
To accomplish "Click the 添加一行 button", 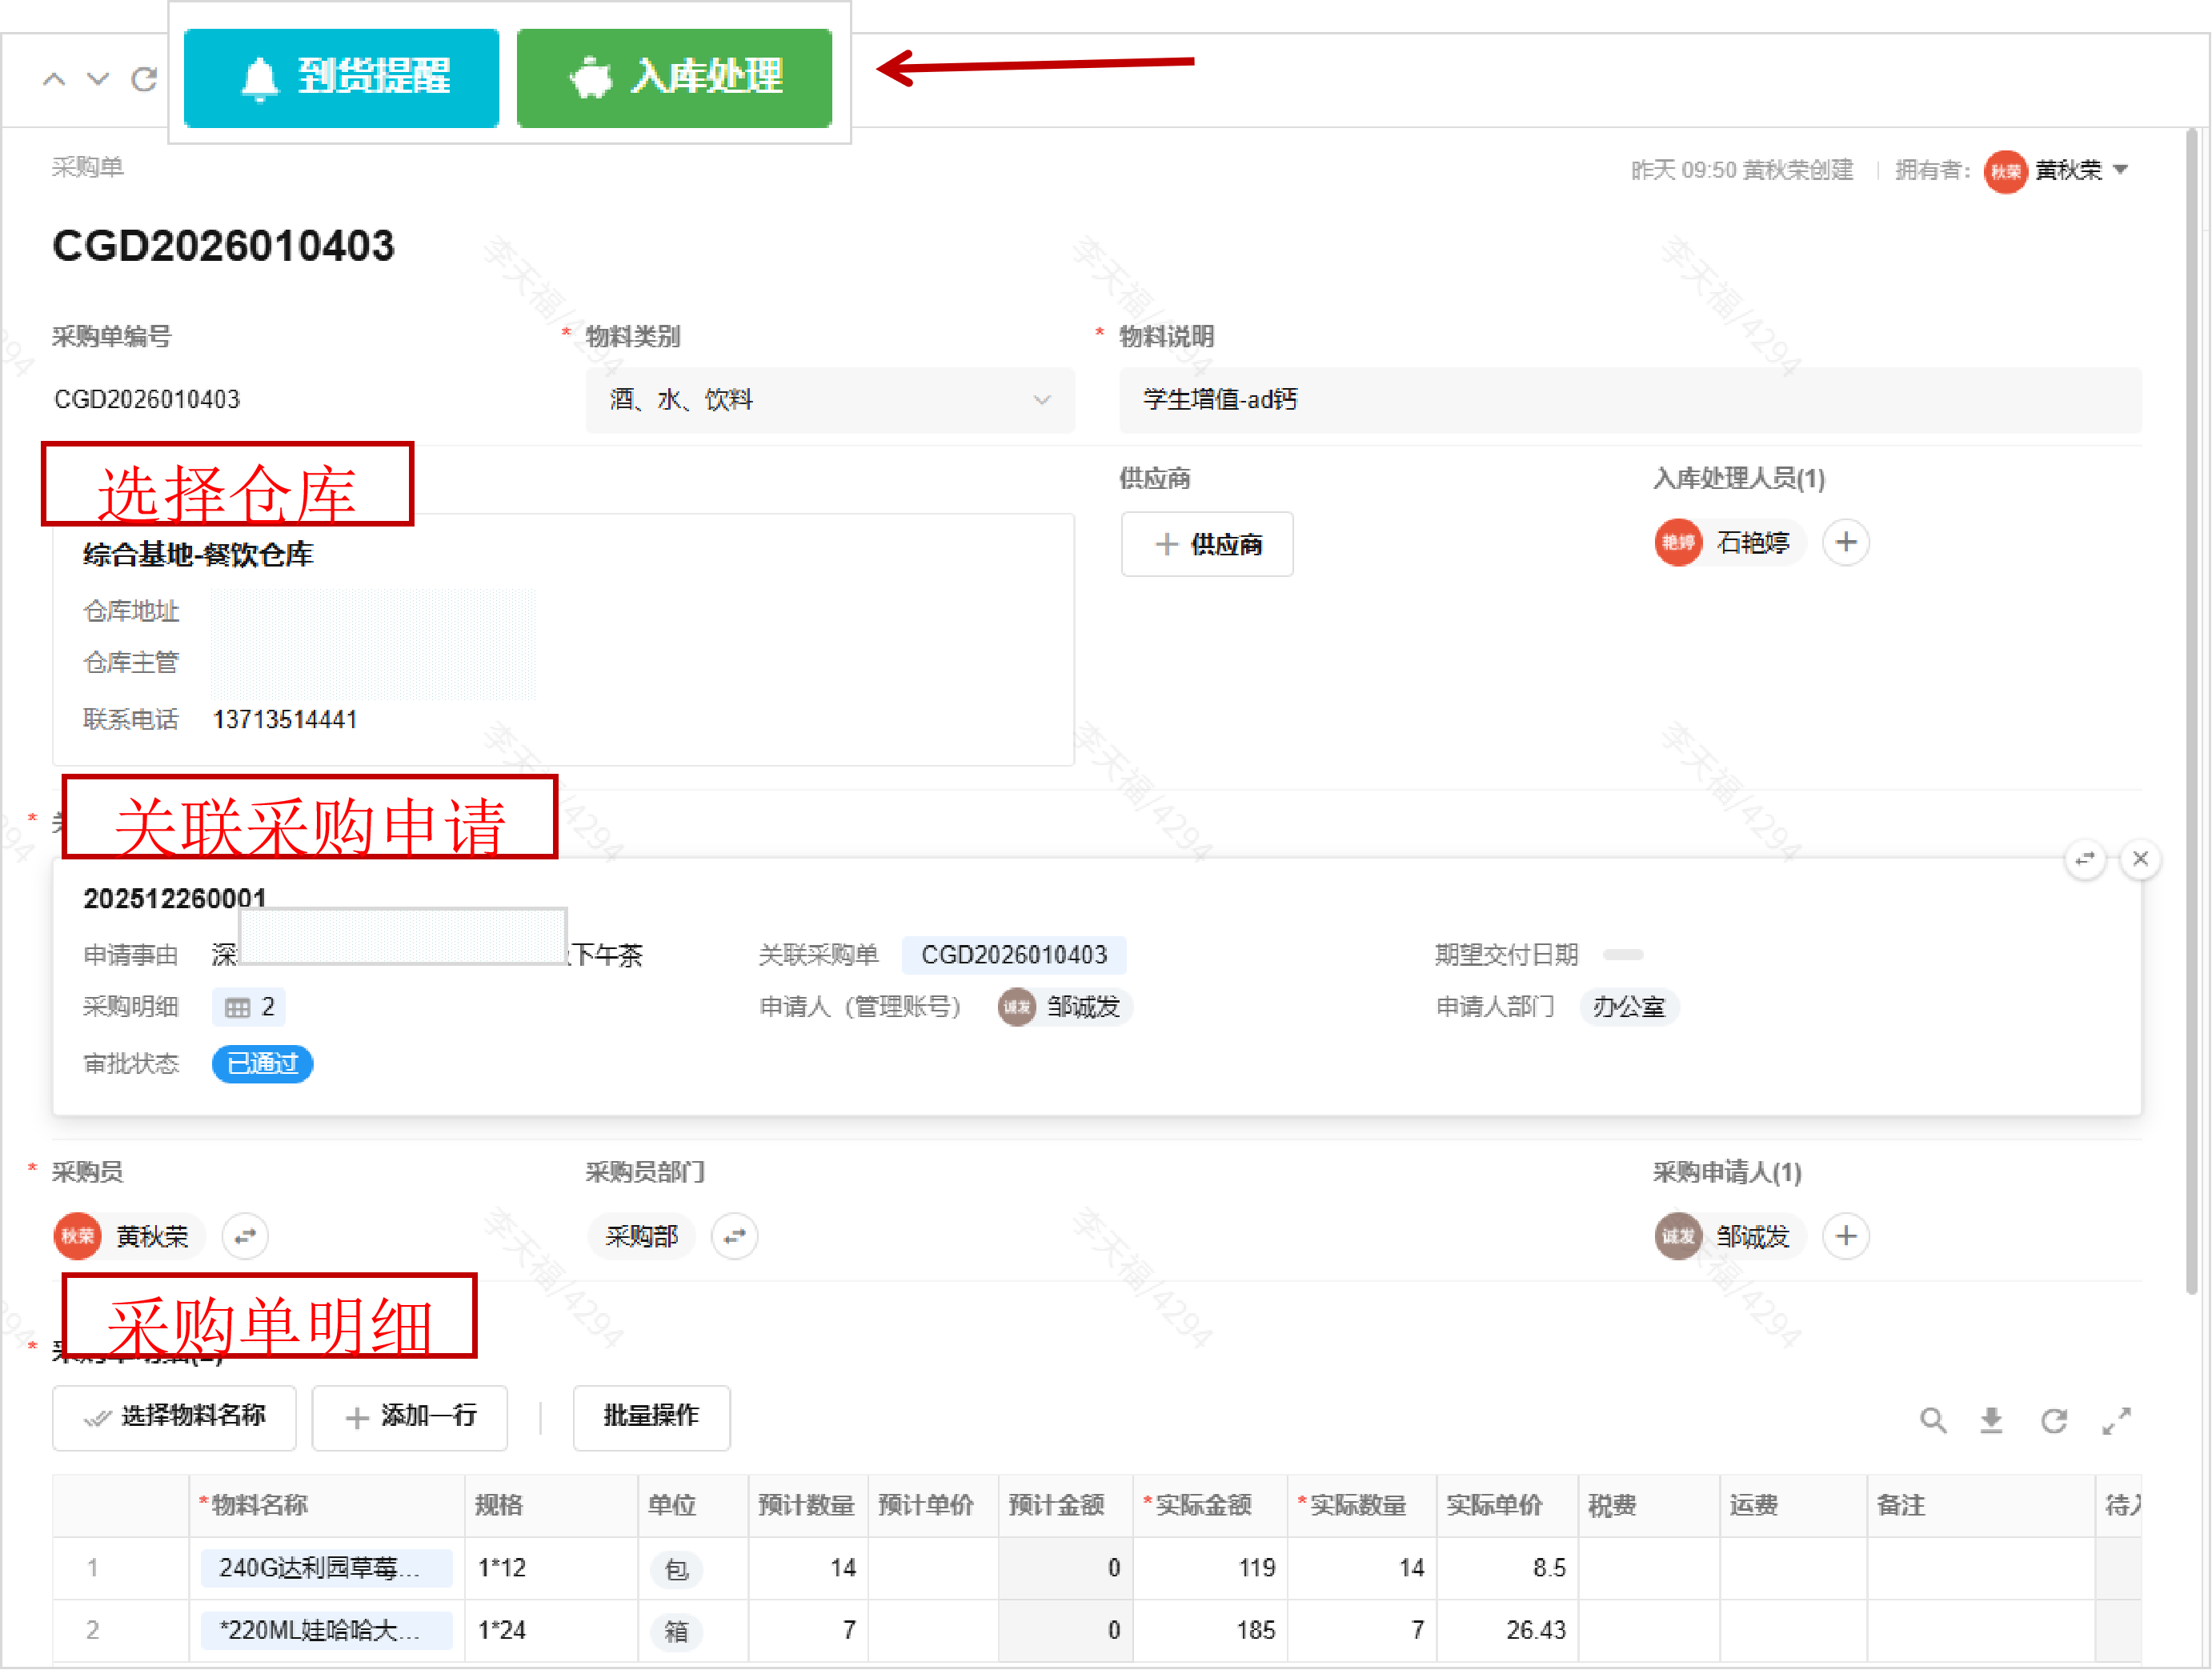I will (x=410, y=1416).
